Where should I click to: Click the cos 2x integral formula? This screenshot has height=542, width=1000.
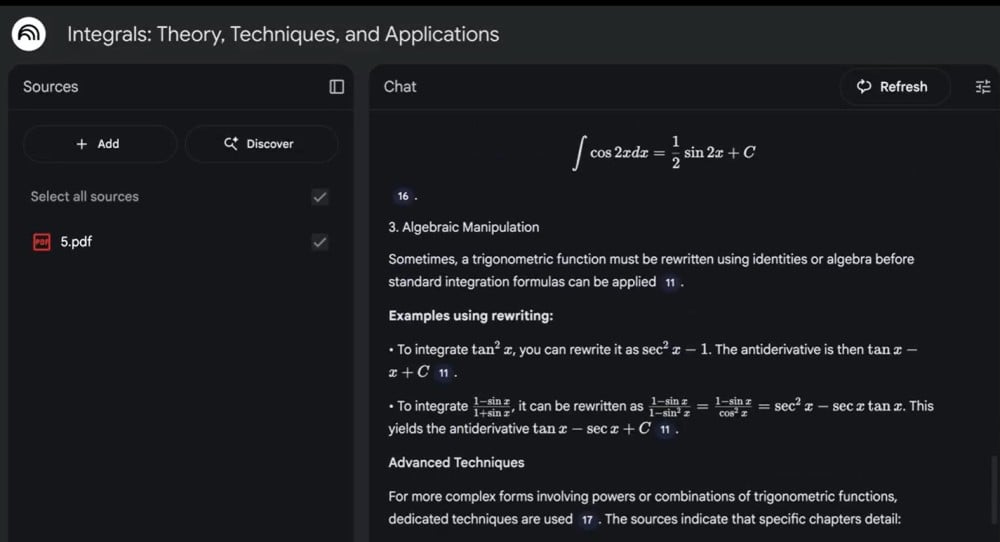pyautogui.click(x=664, y=153)
